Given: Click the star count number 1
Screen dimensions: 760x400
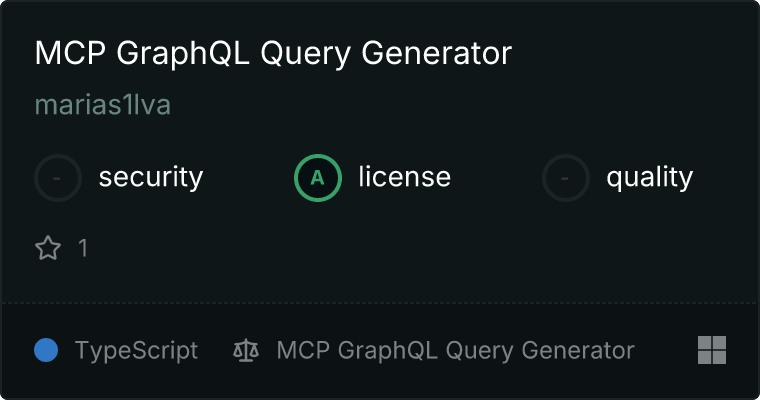Looking at the screenshot, I should tap(83, 248).
